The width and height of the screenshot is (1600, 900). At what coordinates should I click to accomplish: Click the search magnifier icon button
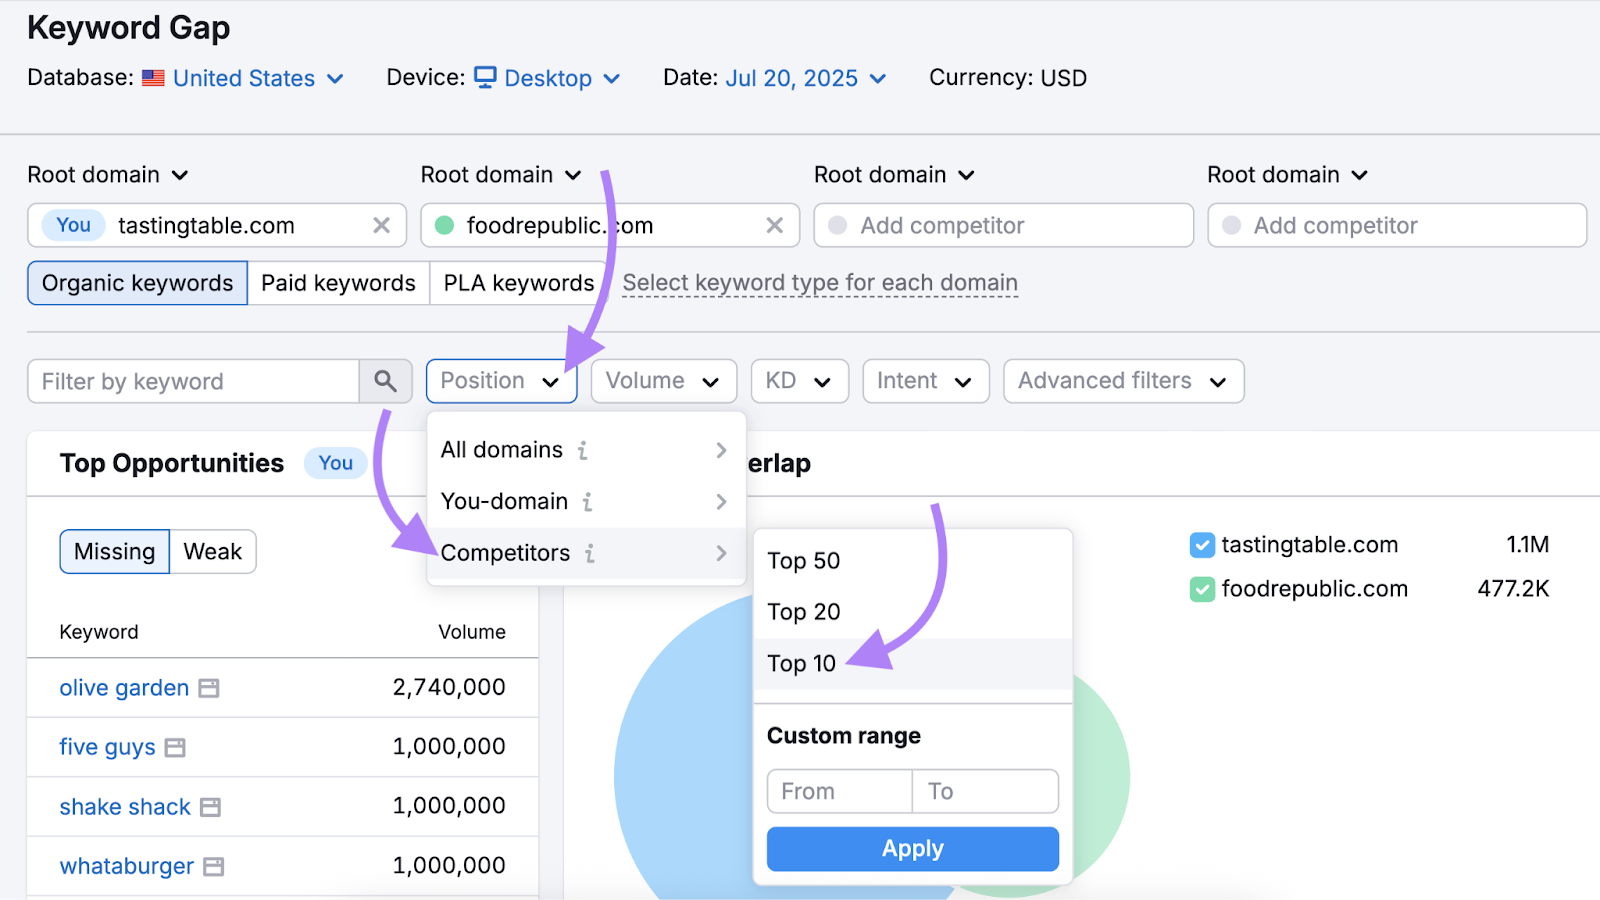coord(385,381)
